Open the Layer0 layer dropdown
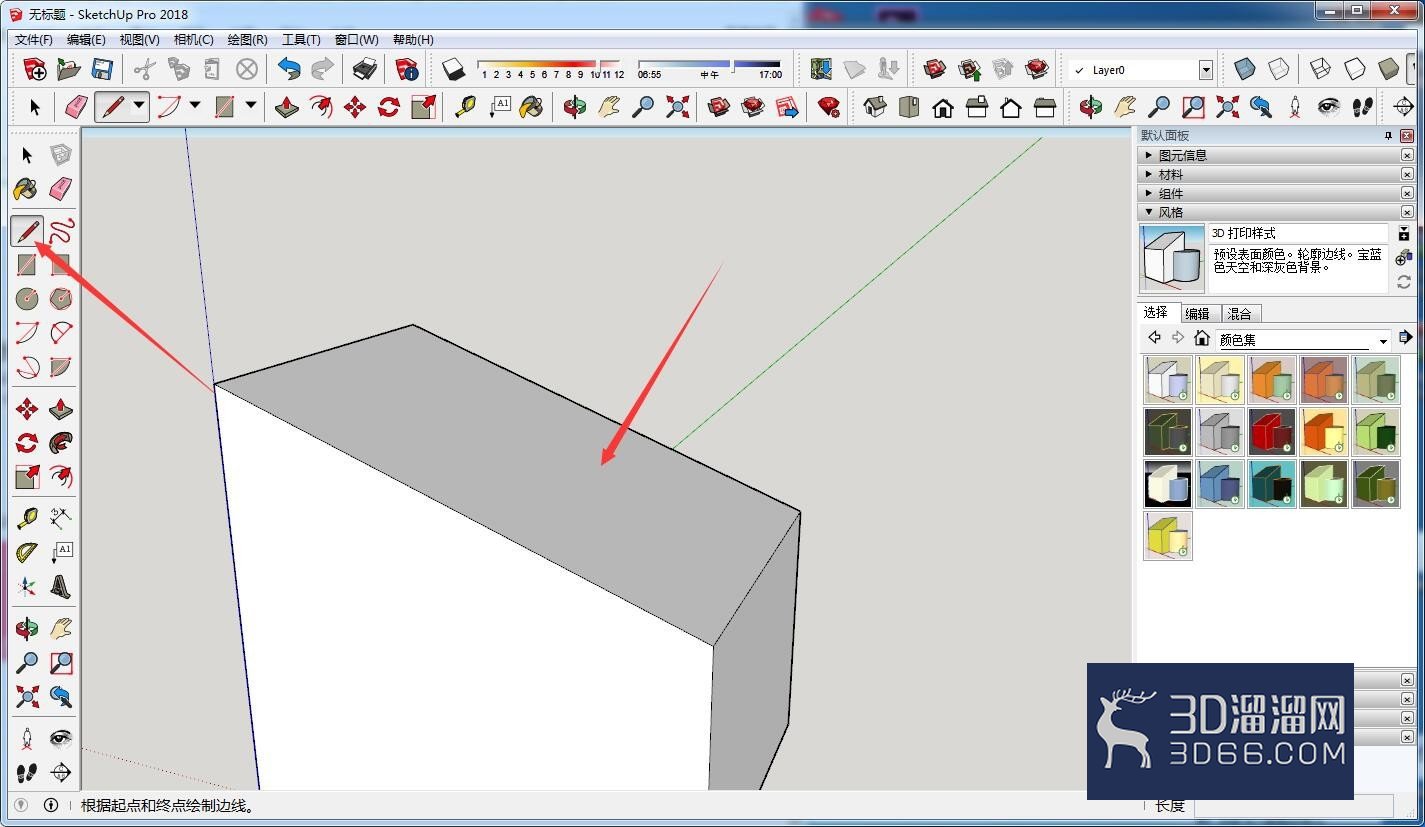Screen dimensions: 1425x827 pyautogui.click(x=1205, y=70)
